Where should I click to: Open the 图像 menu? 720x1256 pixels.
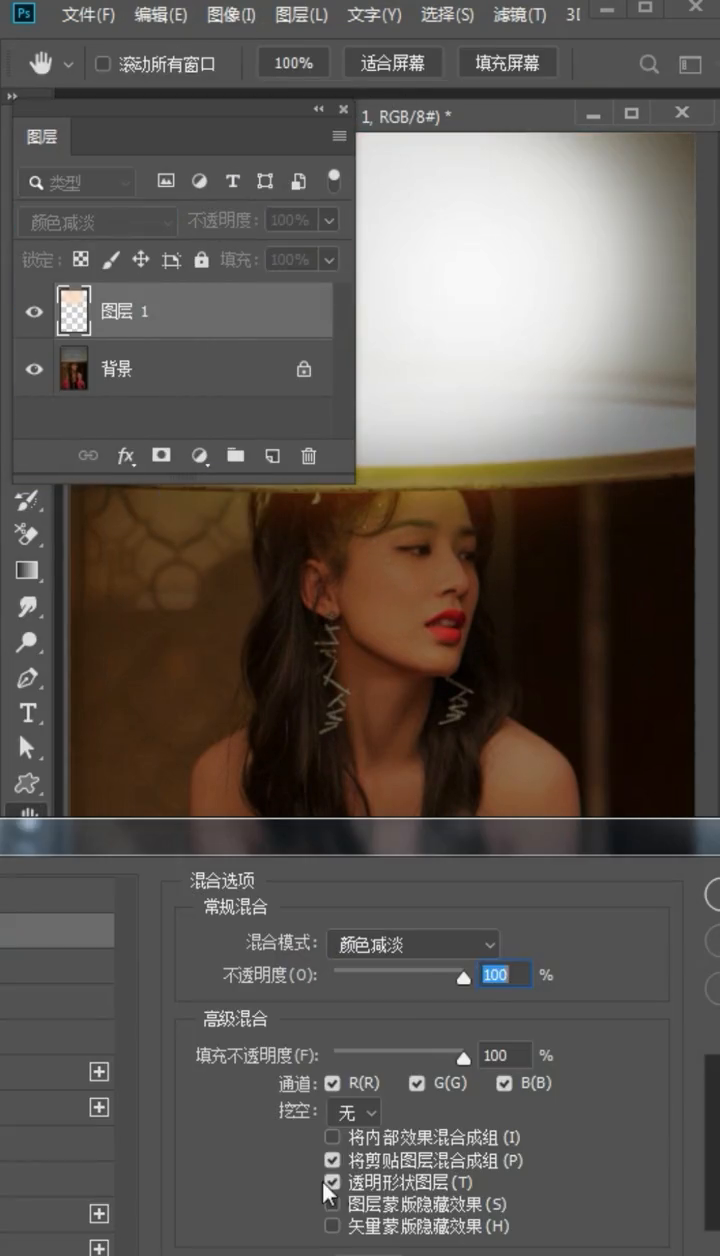pyautogui.click(x=231, y=15)
